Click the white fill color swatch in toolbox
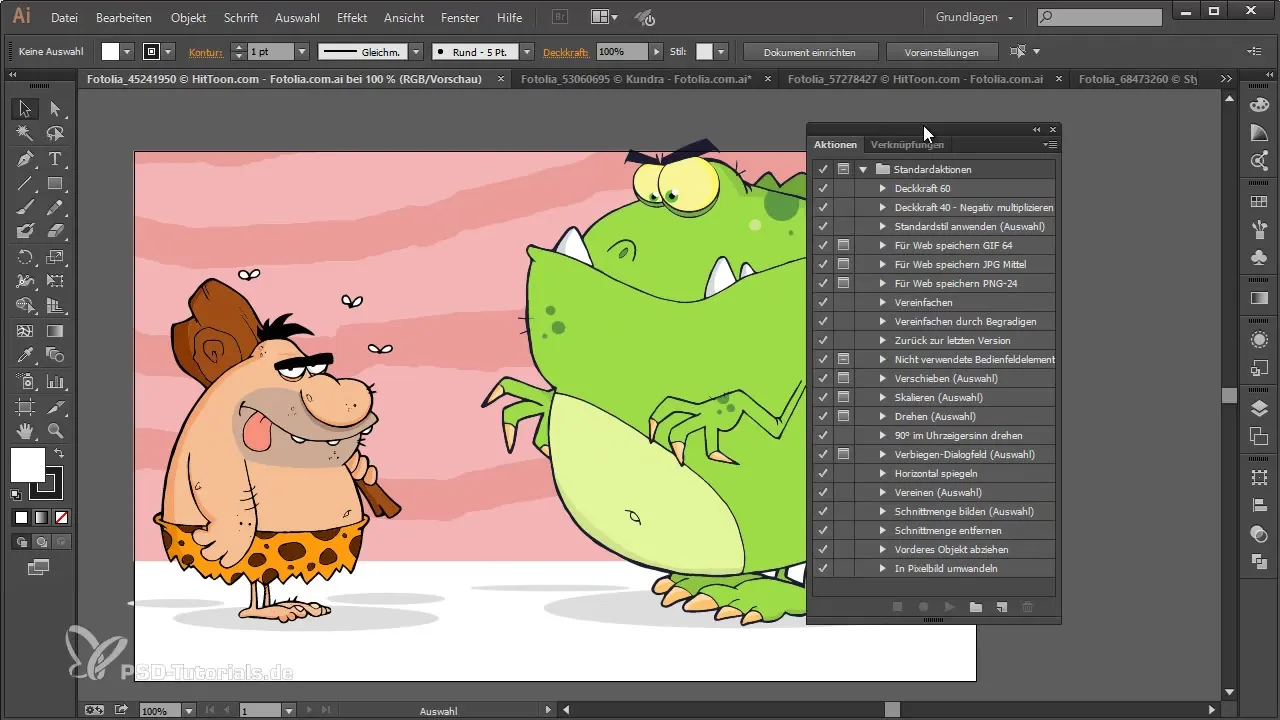This screenshot has height=720, width=1280. point(27,464)
